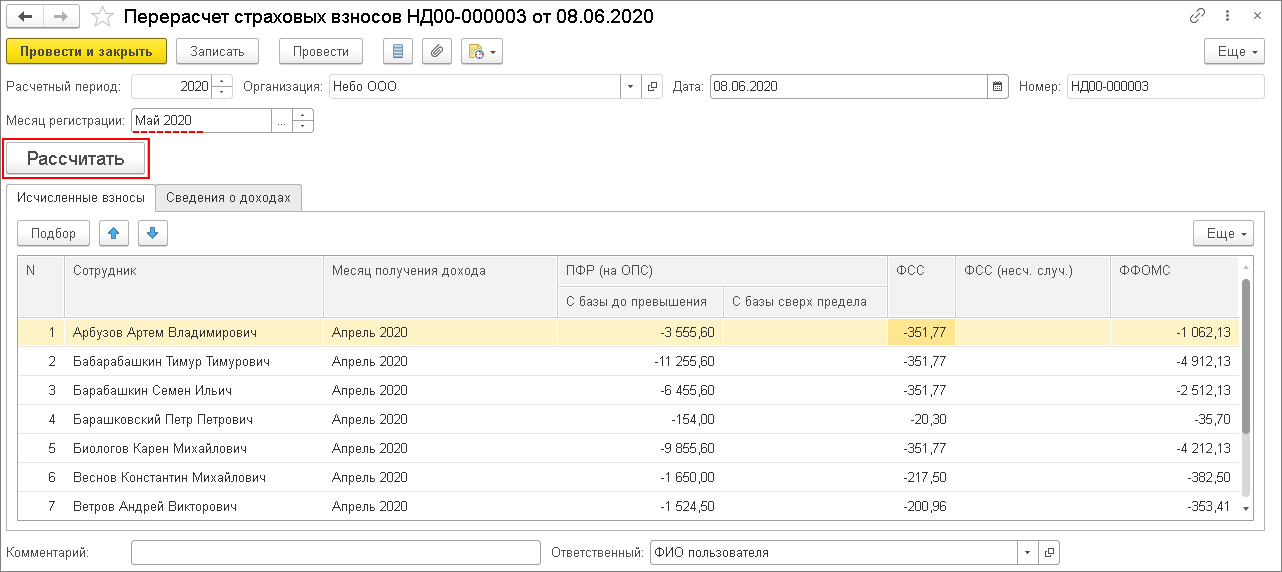Screen dimensions: 1282x572
Task: Click into the Комментарий input field
Action: [x=334, y=552]
